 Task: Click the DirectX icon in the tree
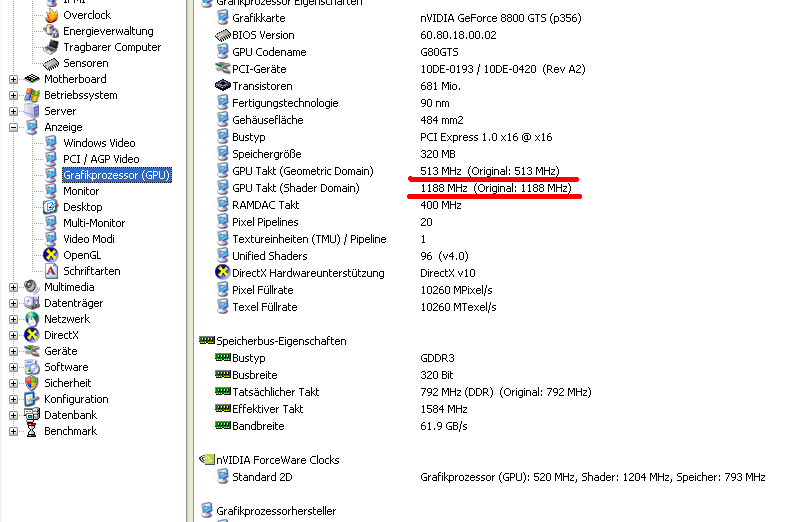tap(32, 335)
